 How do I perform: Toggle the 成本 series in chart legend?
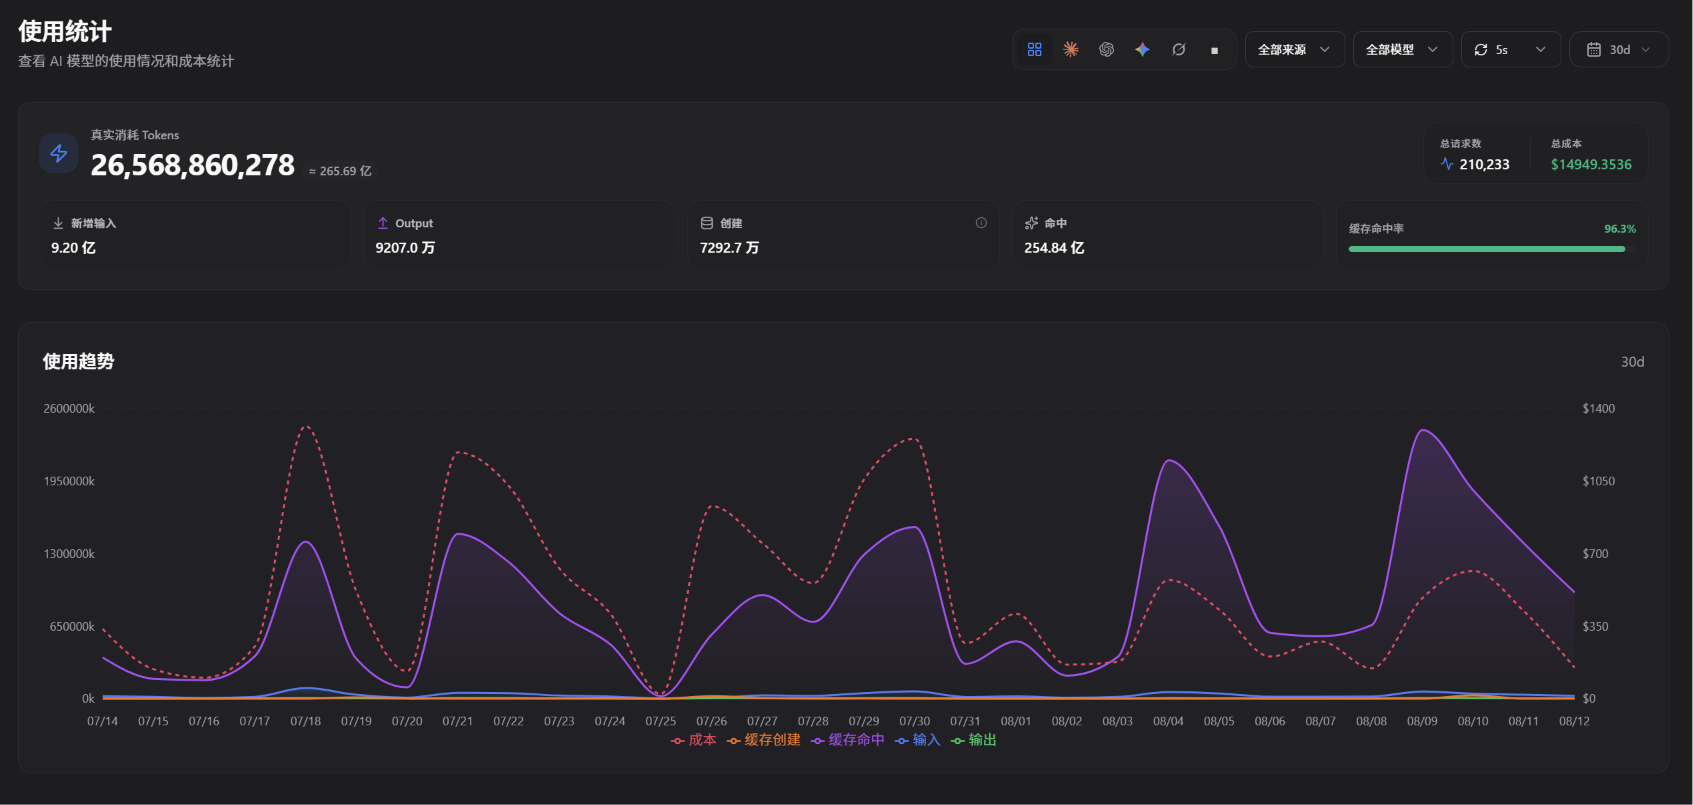pyautogui.click(x=694, y=740)
